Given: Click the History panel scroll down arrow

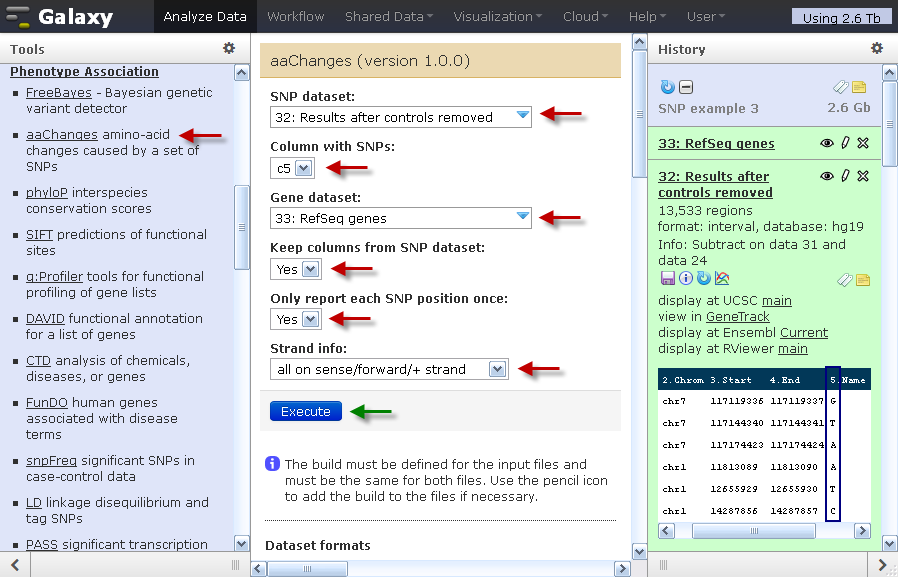Looking at the screenshot, I should tap(889, 543).
